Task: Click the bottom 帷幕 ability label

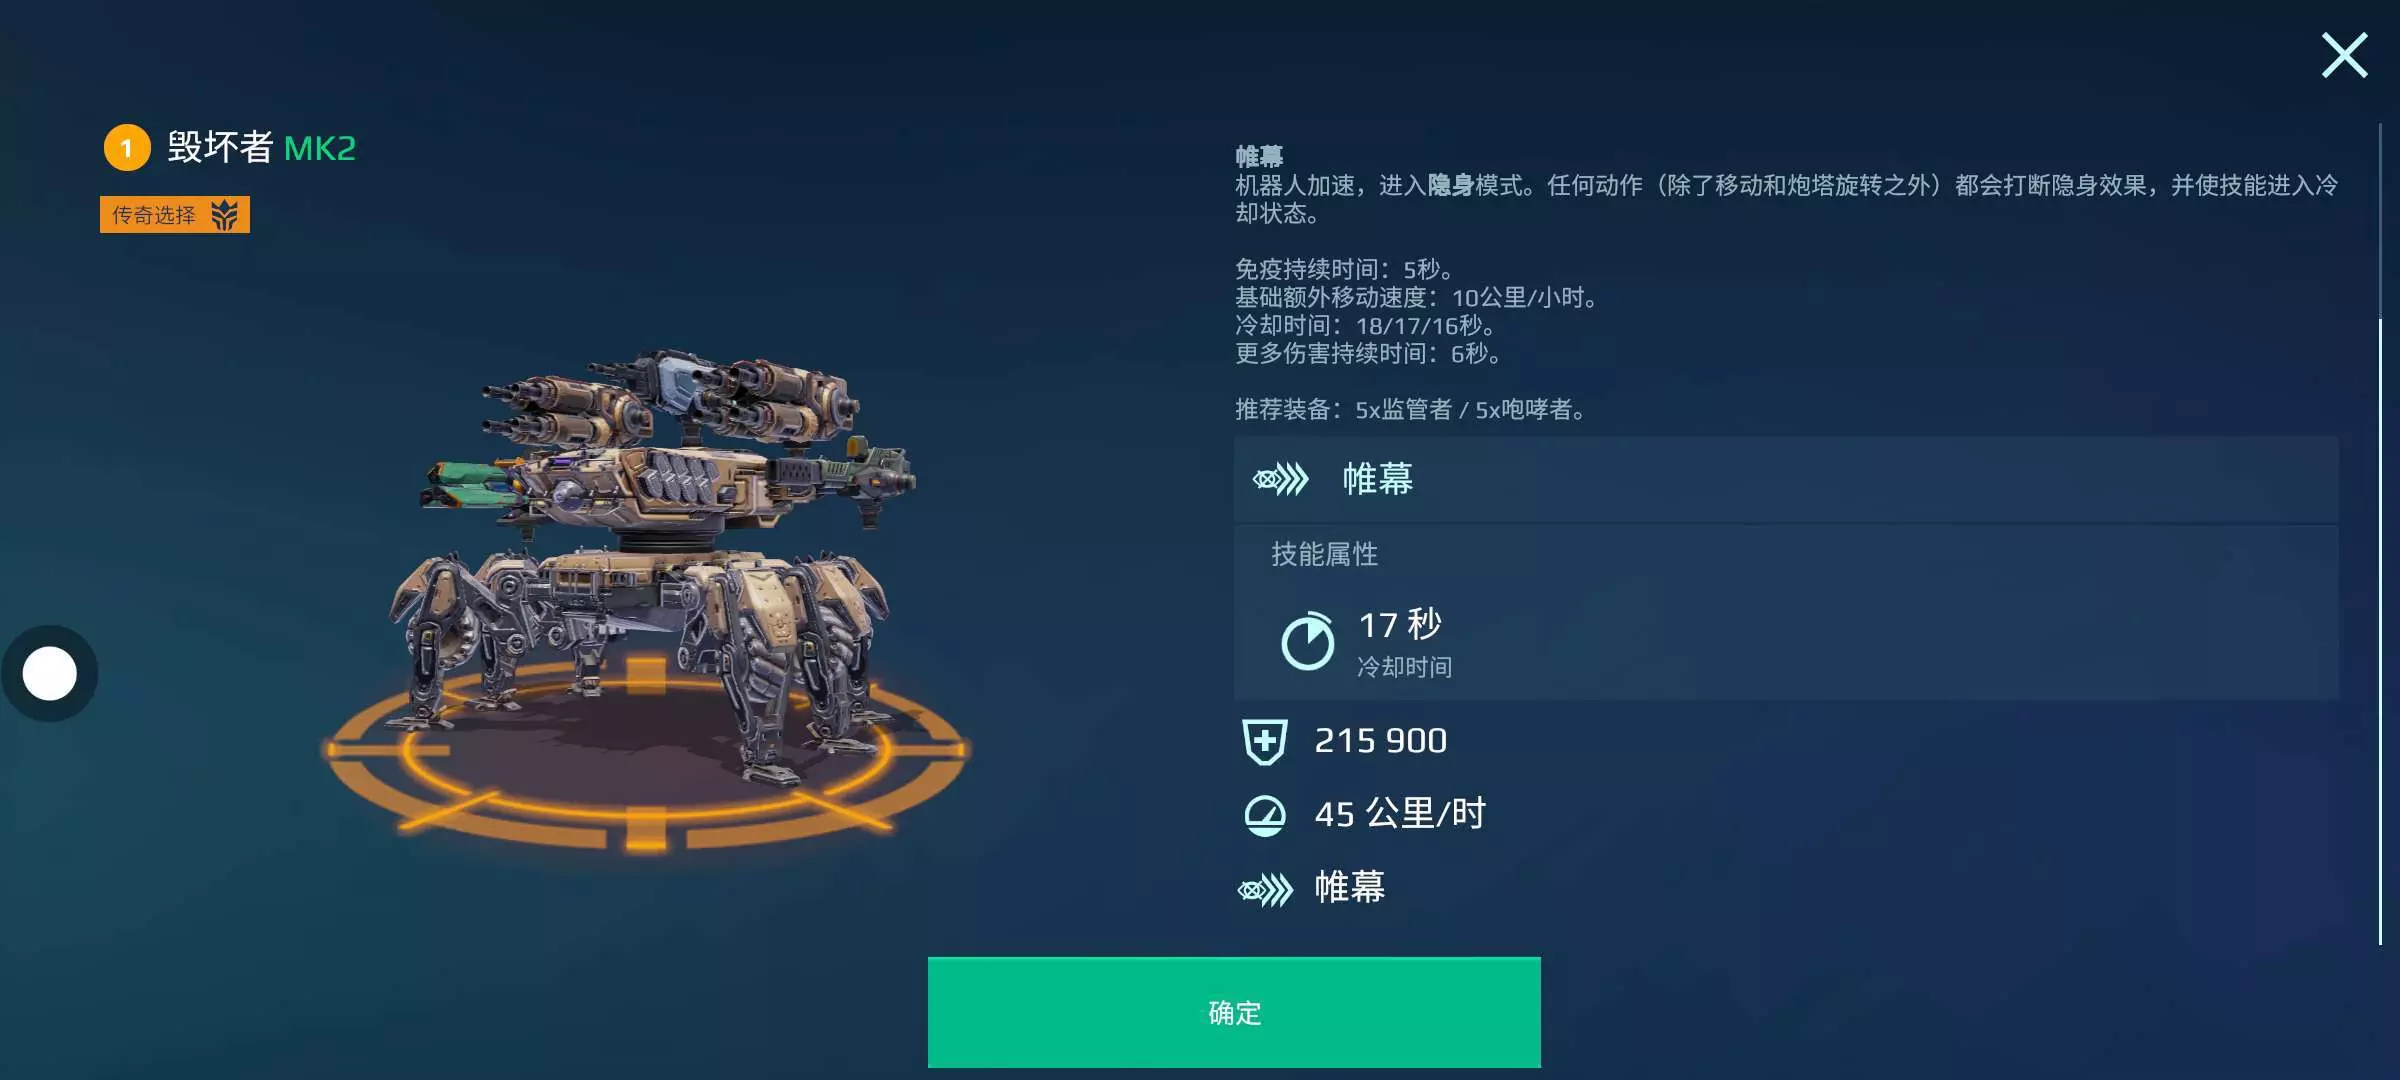Action: point(1350,887)
